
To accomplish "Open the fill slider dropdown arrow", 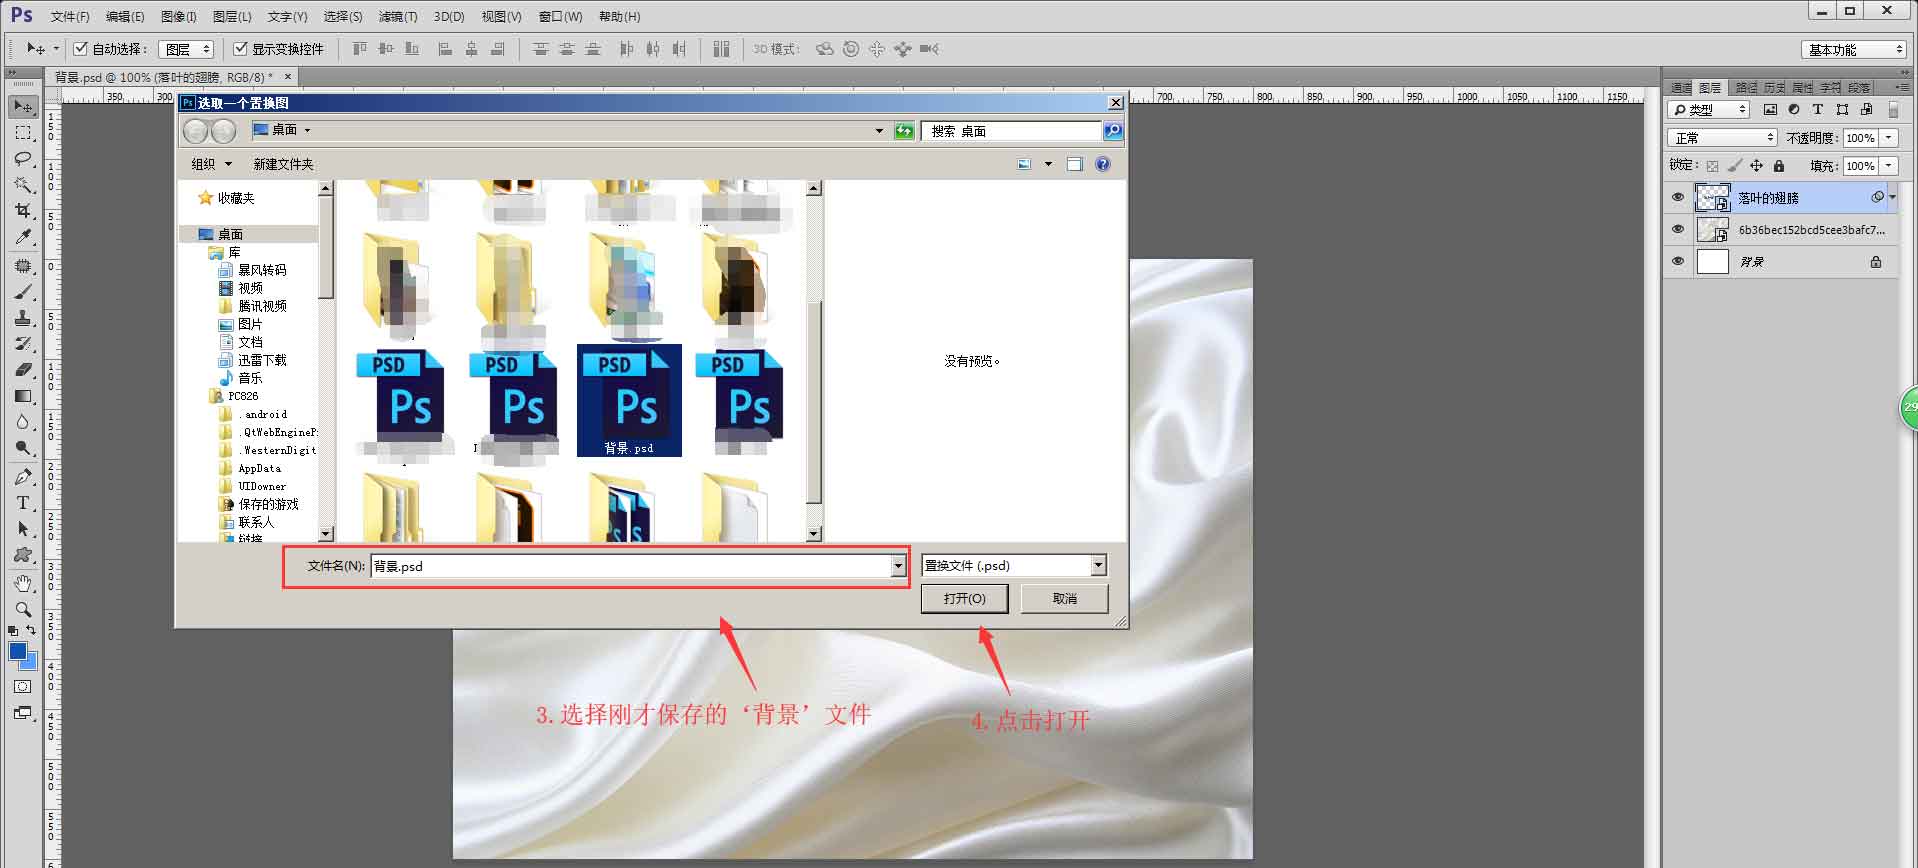I will 1889,166.
